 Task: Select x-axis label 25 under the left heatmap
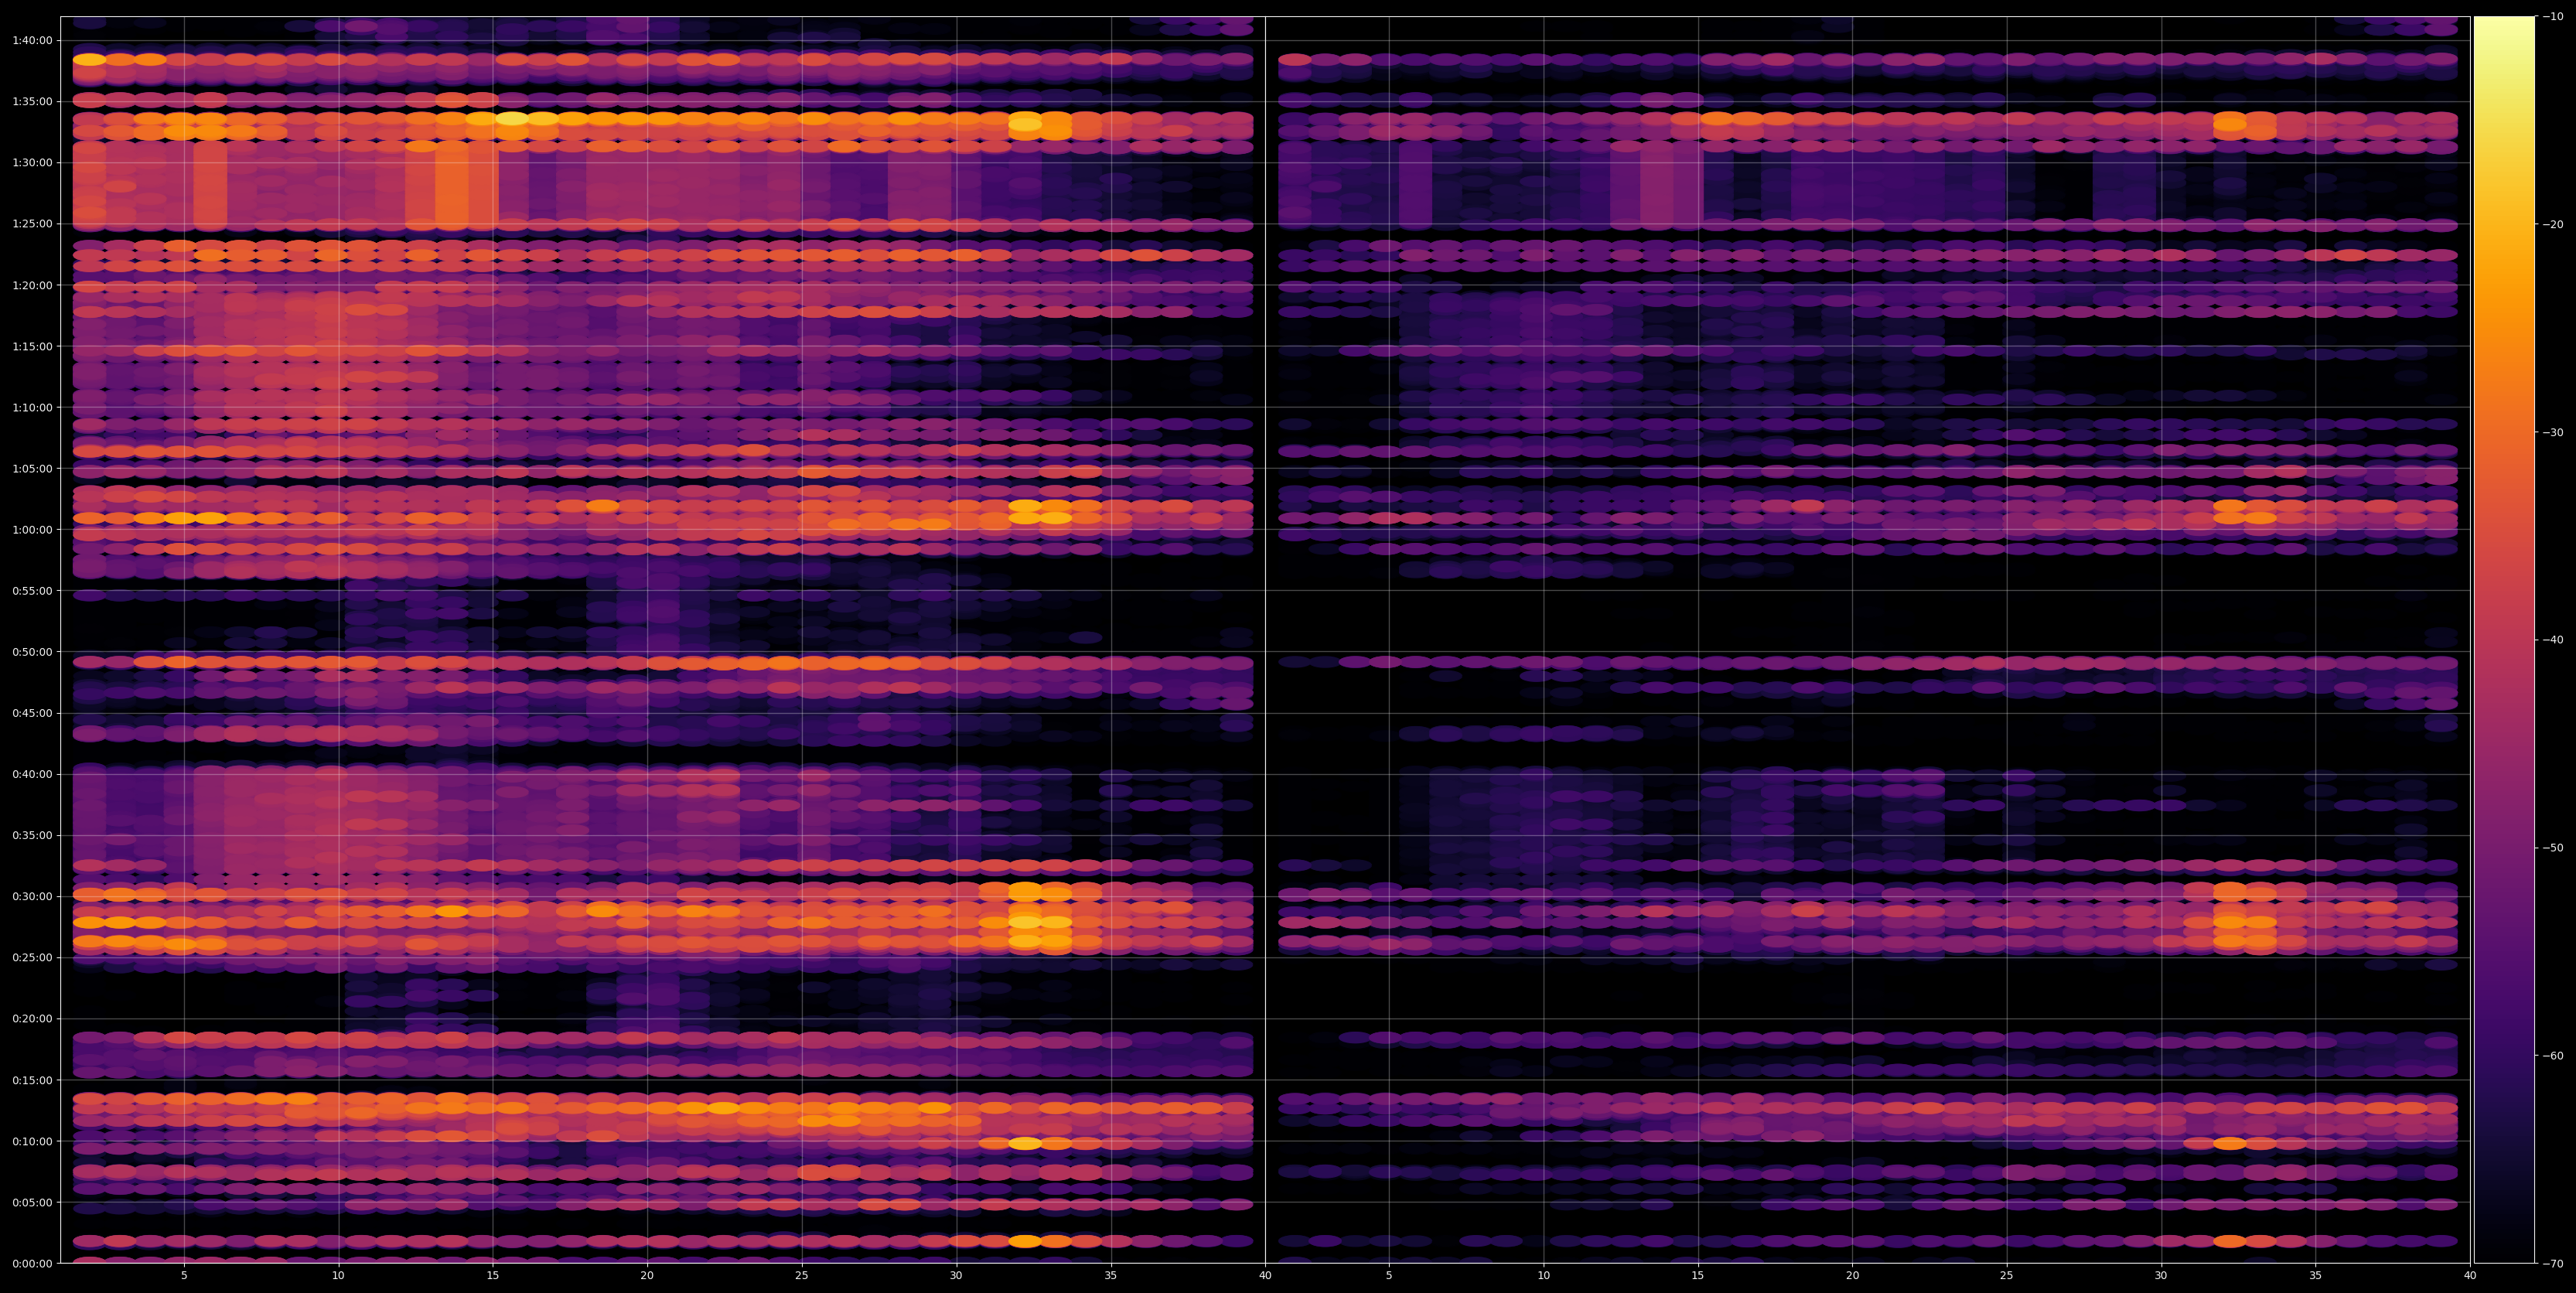802,1276
